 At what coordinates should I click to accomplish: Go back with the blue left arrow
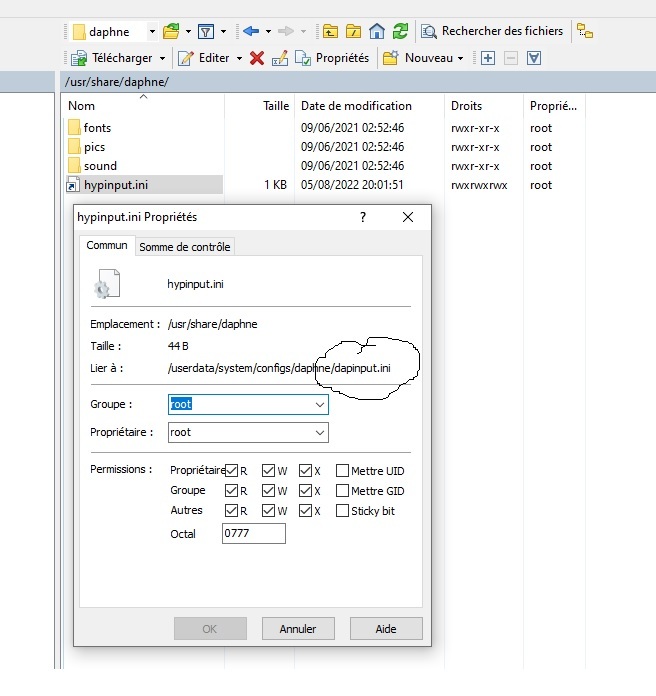click(x=251, y=31)
